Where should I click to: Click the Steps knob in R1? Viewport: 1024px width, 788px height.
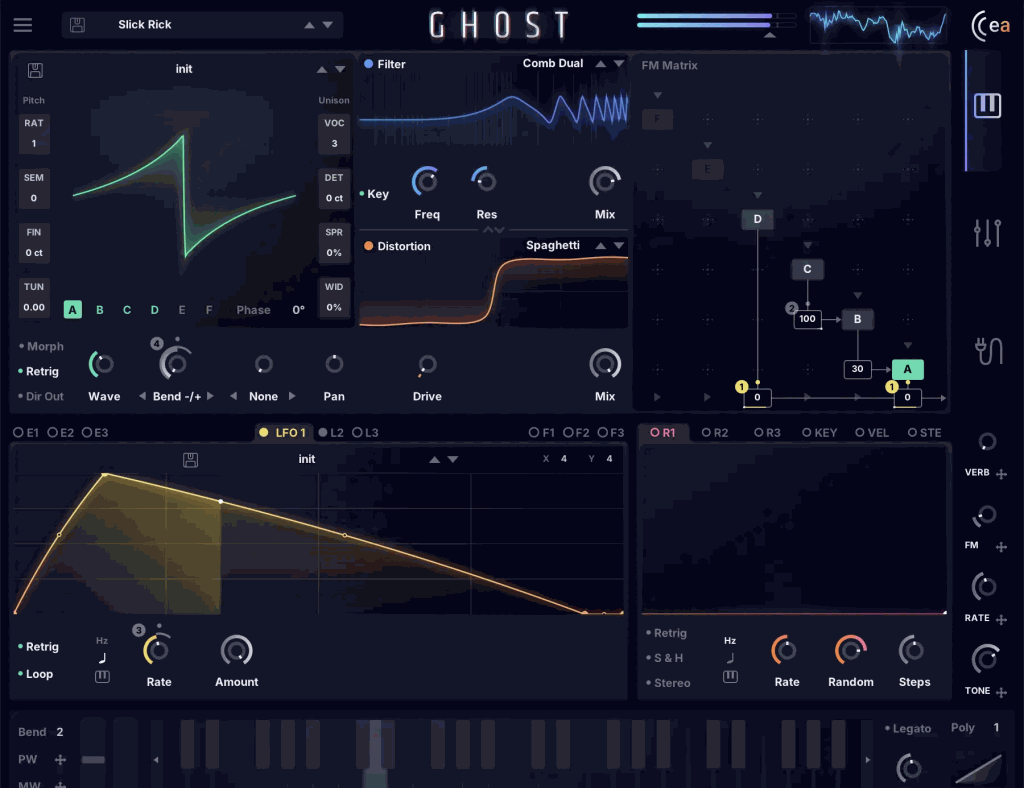(912, 650)
